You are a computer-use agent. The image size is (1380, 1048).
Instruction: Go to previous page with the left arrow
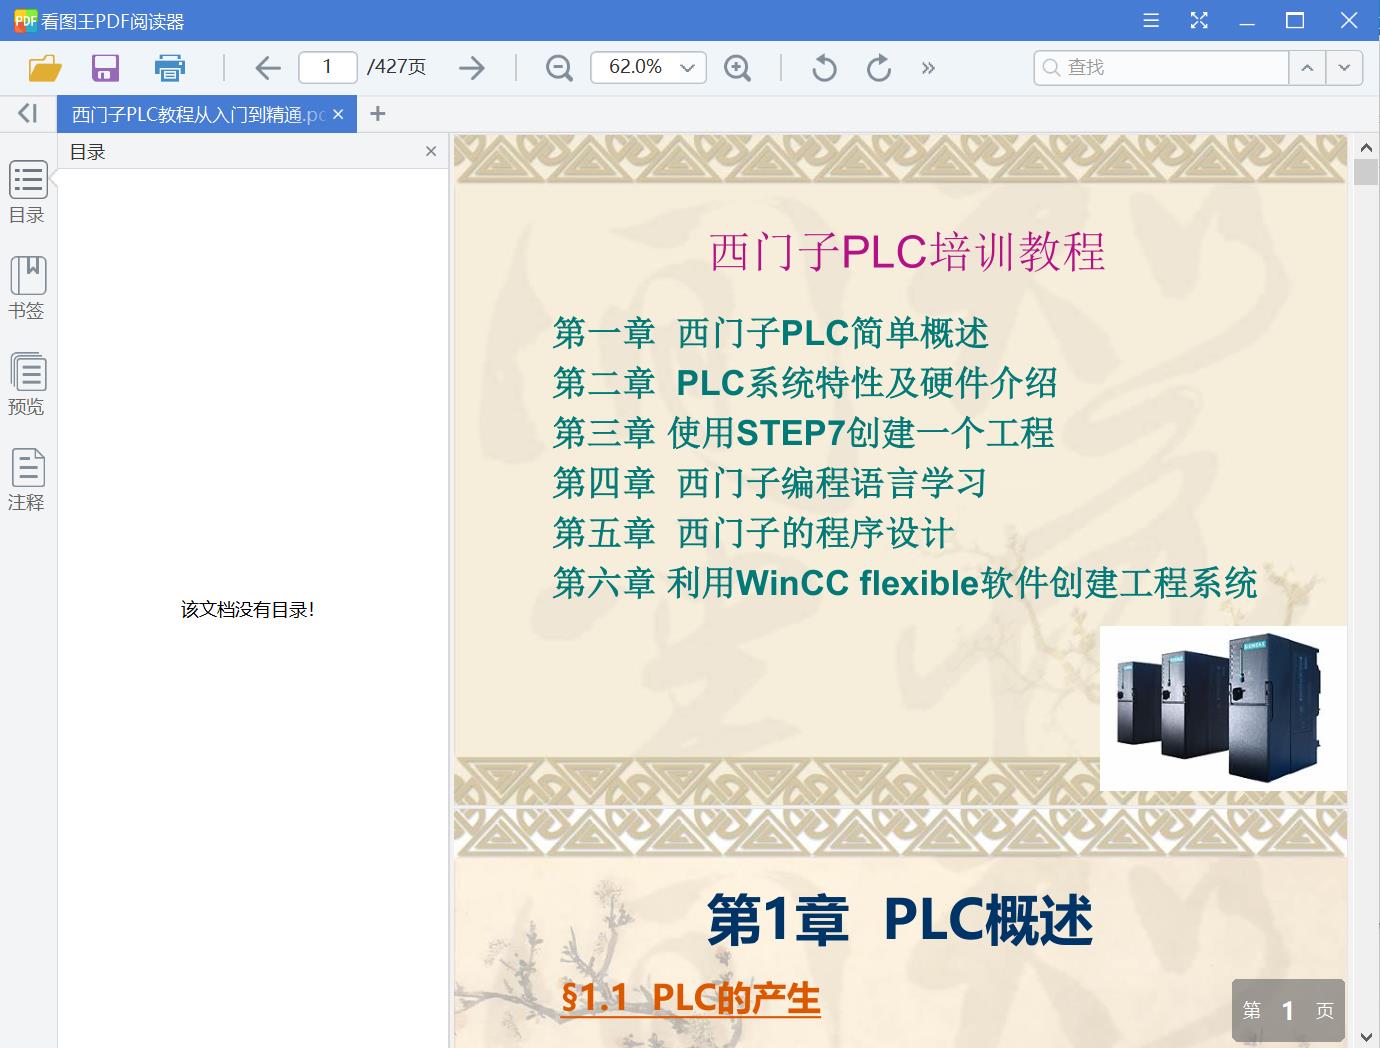267,68
